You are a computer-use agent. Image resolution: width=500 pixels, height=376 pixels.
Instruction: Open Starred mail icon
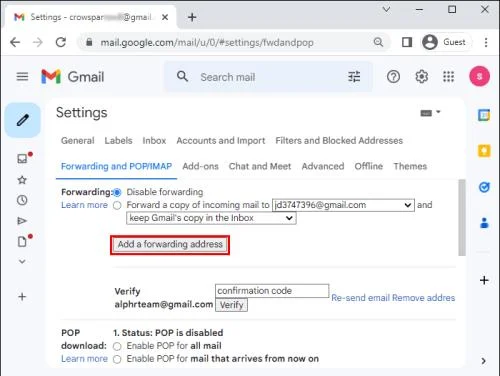[22, 180]
